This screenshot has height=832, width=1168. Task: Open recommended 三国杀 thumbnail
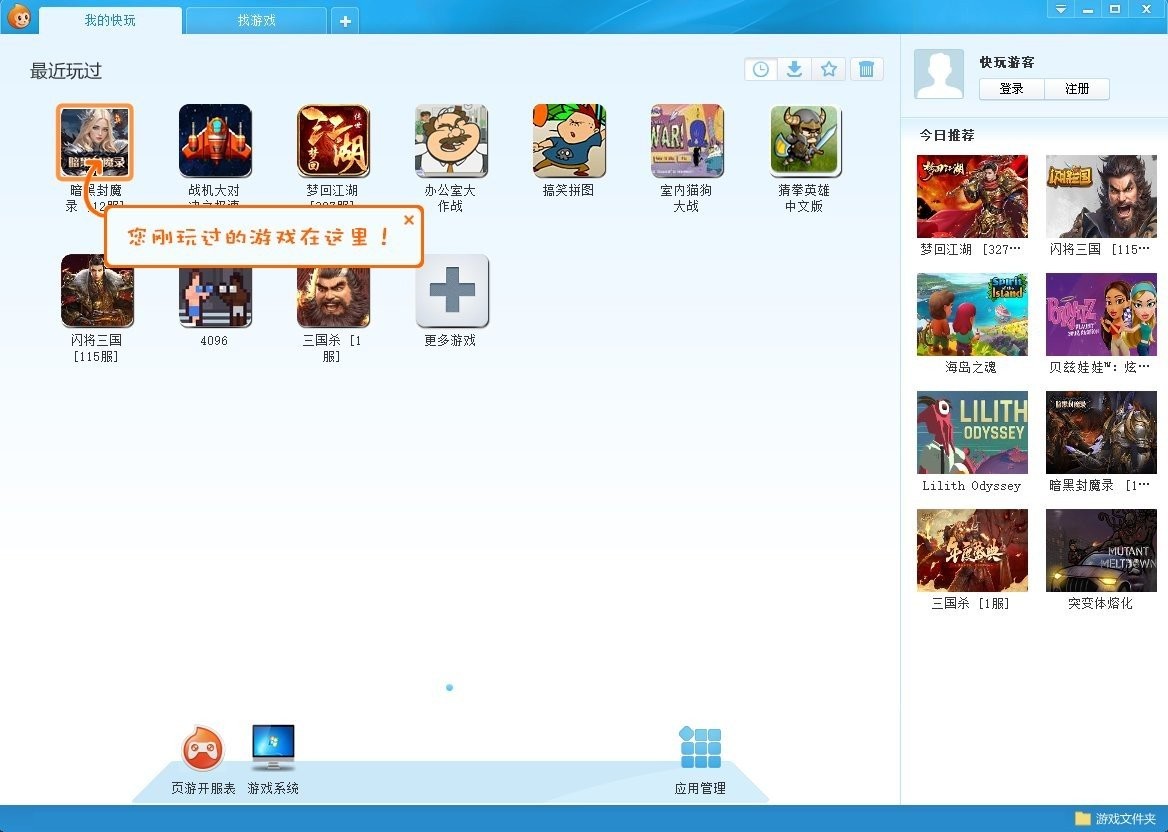(x=972, y=550)
